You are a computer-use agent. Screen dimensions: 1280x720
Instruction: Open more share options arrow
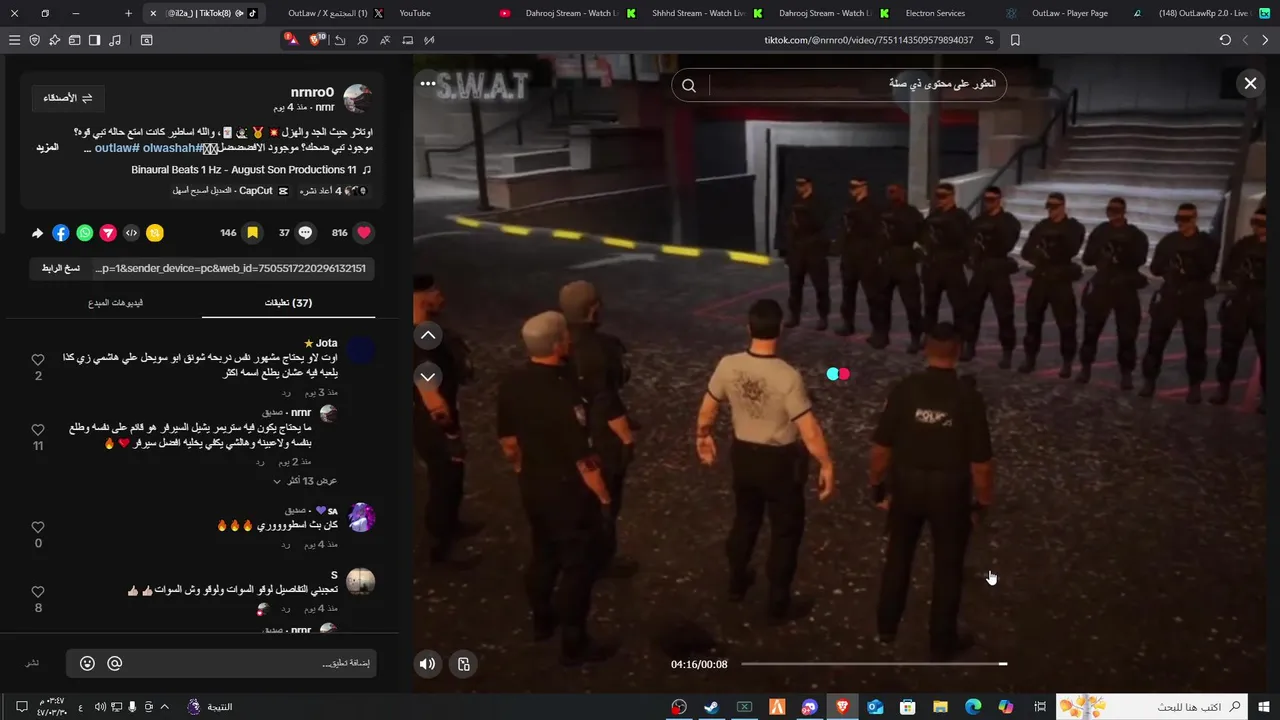(x=38, y=233)
